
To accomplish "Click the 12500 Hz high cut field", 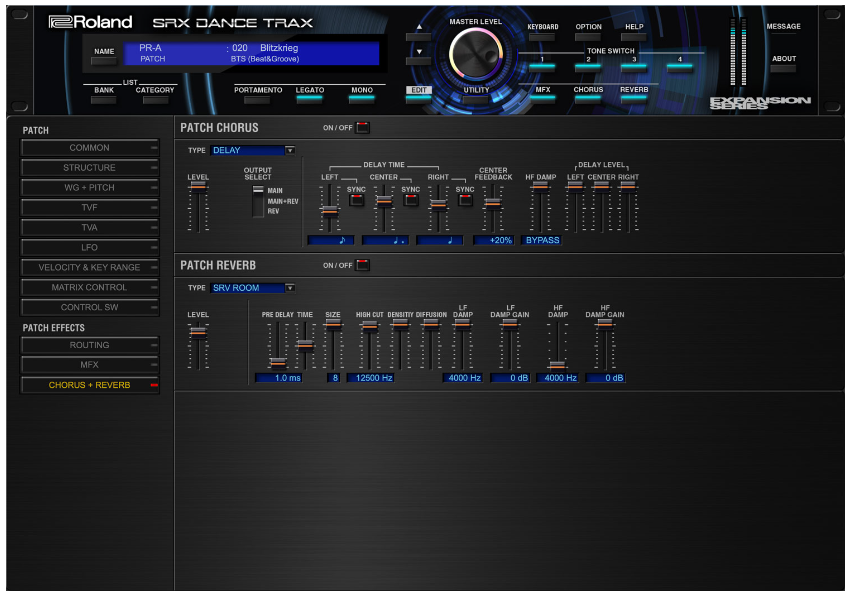I will pyautogui.click(x=370, y=378).
